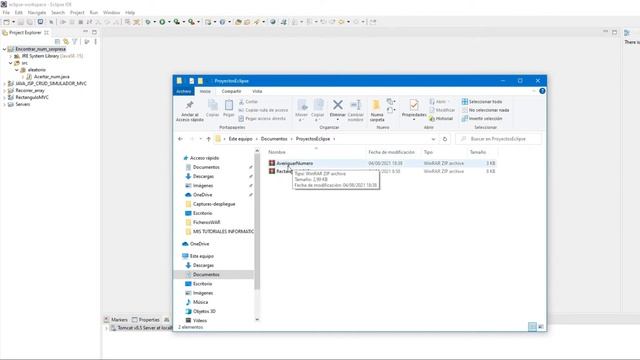Expand RectanguloMVC project node
The height and width of the screenshot is (360, 640).
[x=4, y=97]
